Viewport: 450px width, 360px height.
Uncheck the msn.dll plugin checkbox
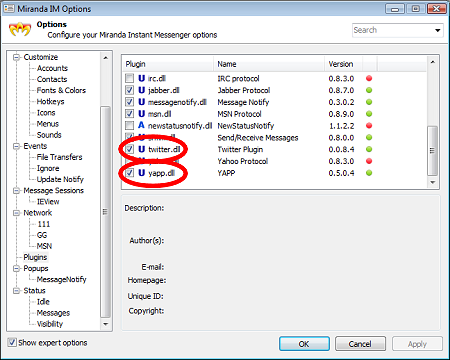click(129, 114)
